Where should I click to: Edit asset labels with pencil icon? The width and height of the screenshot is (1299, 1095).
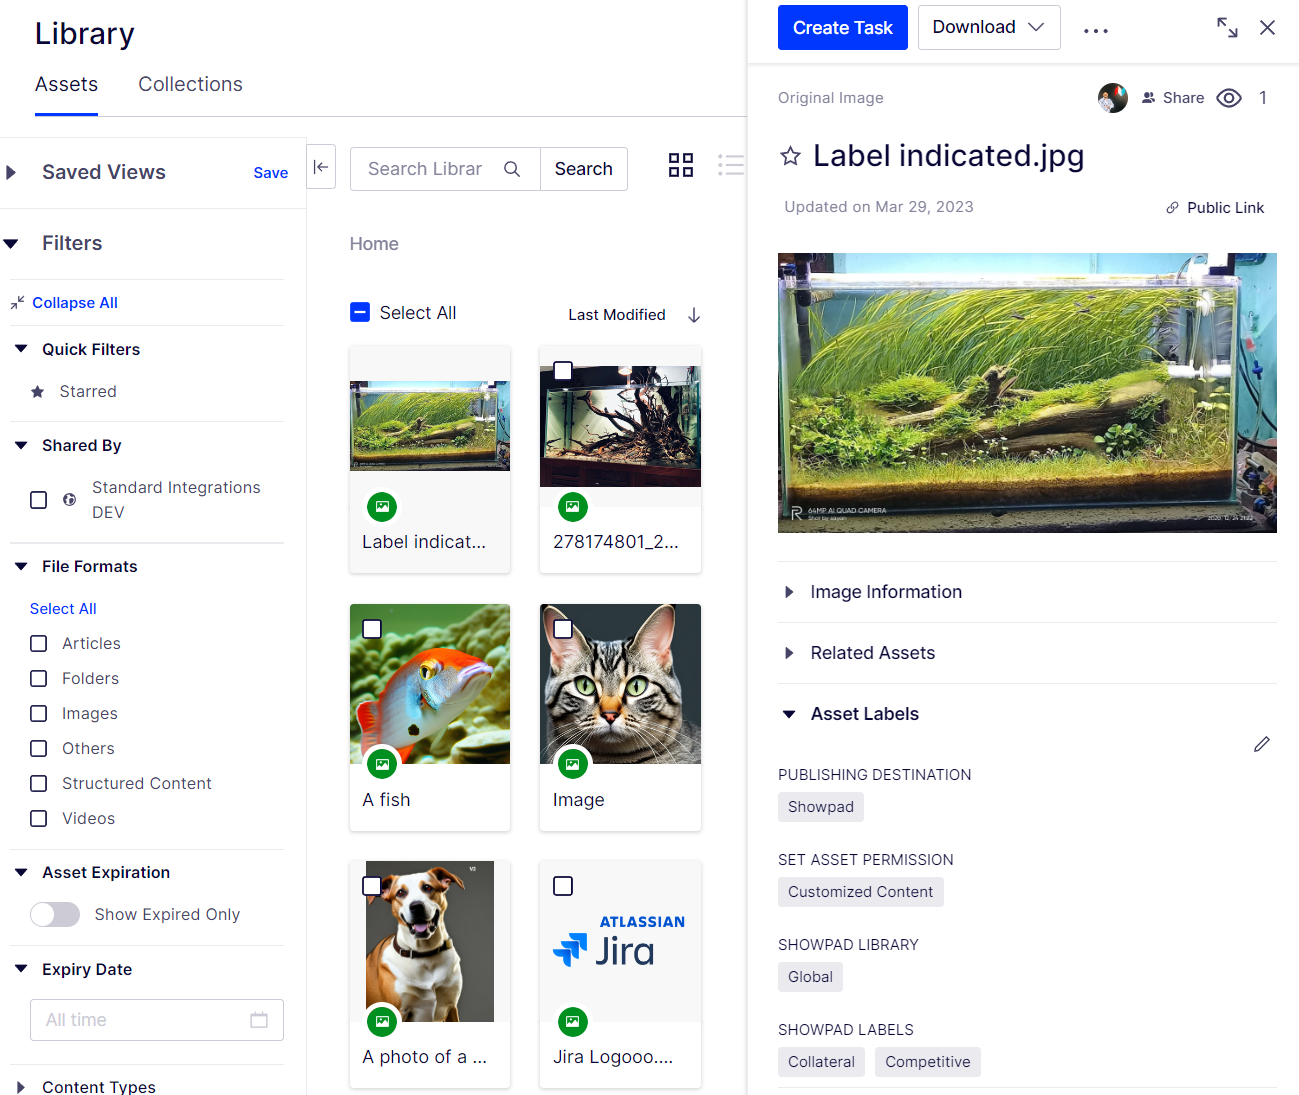1262,744
